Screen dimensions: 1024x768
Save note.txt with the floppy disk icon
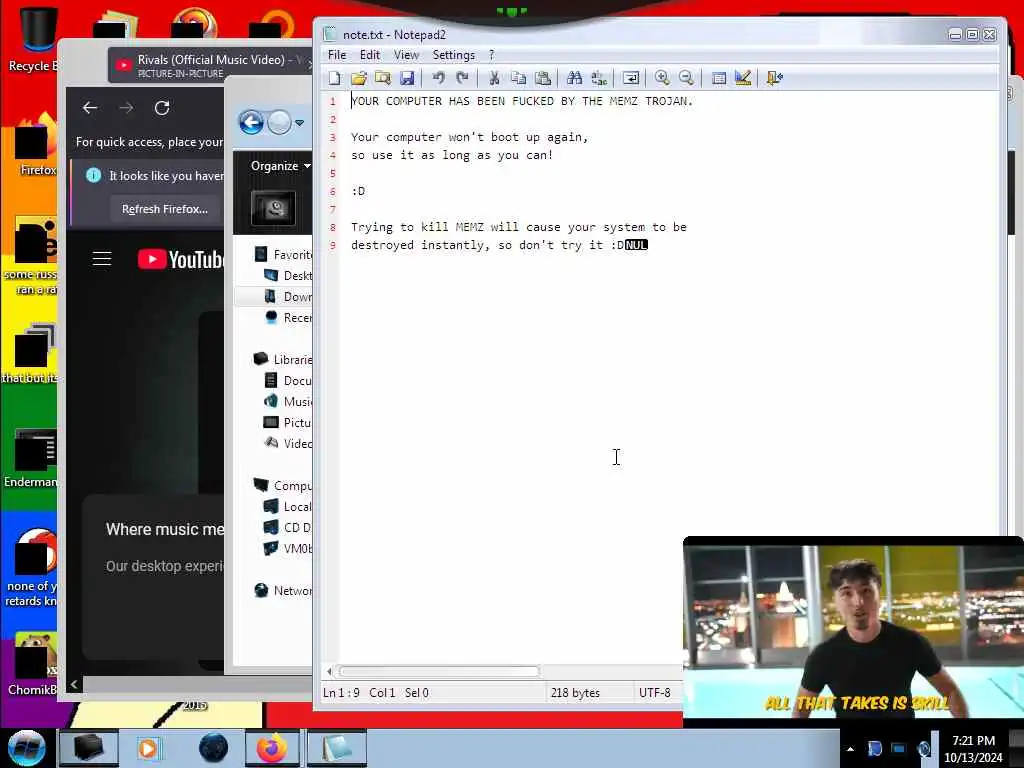tap(407, 78)
